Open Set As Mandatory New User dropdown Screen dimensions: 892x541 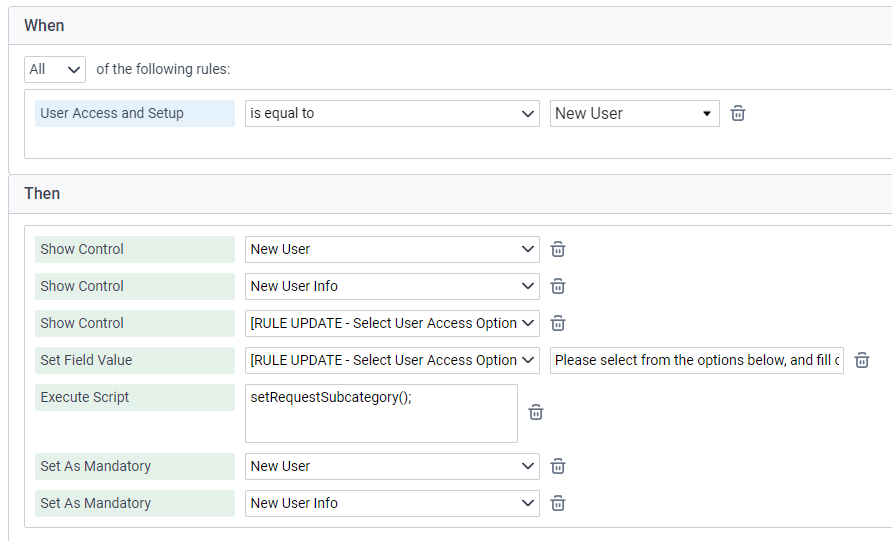(x=392, y=466)
